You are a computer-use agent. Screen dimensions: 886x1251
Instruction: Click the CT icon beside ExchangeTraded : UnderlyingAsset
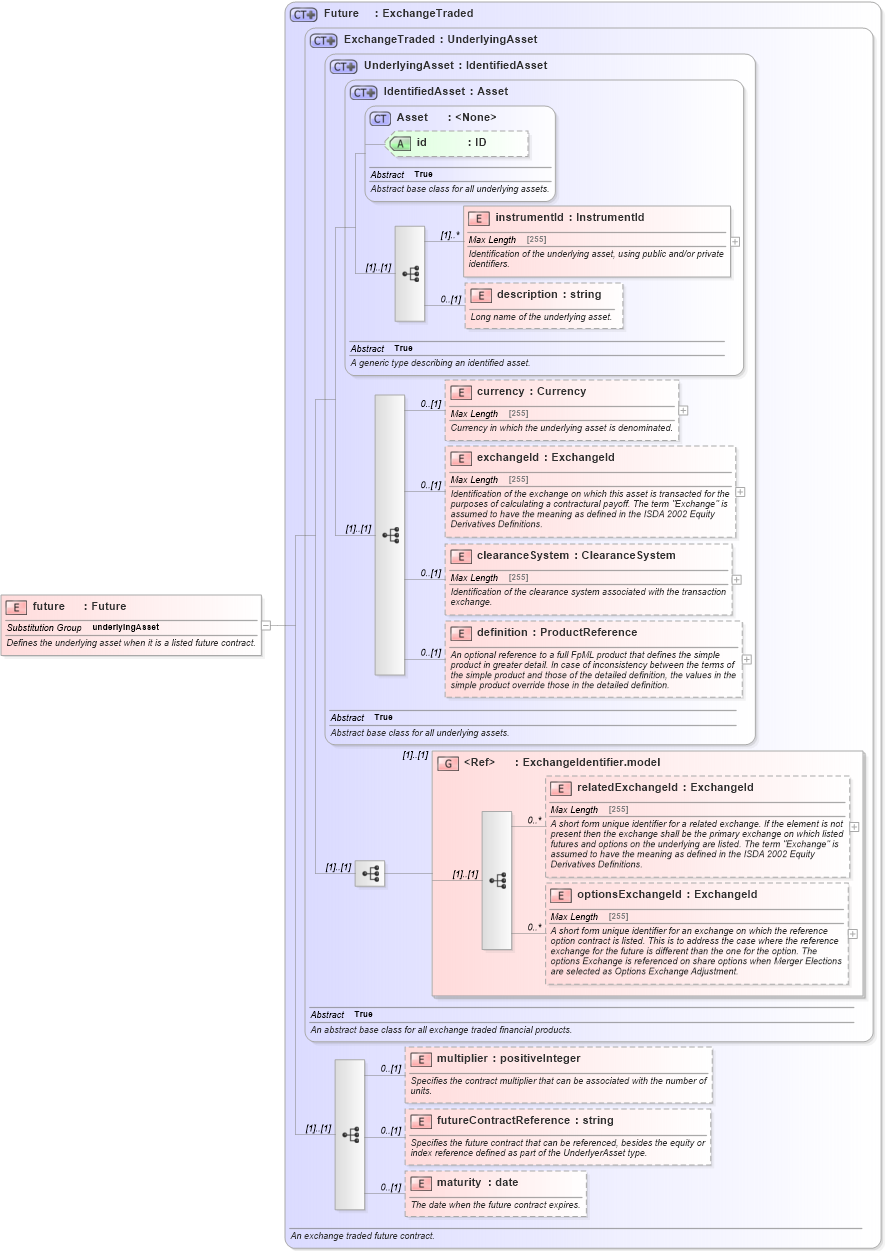click(x=323, y=41)
